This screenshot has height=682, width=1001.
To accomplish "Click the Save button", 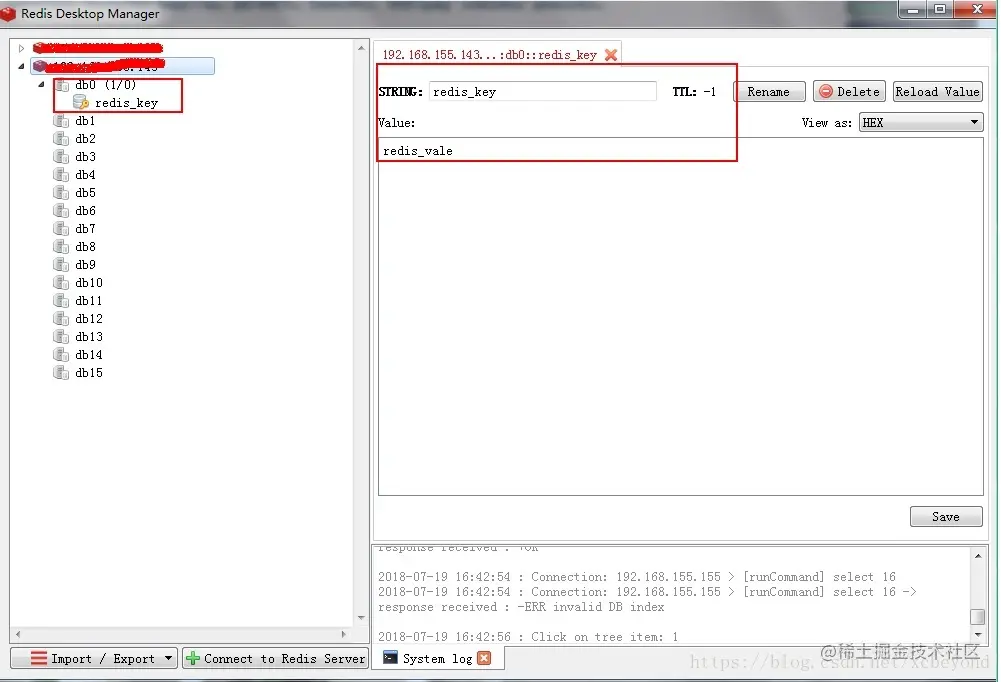I will pos(946,517).
